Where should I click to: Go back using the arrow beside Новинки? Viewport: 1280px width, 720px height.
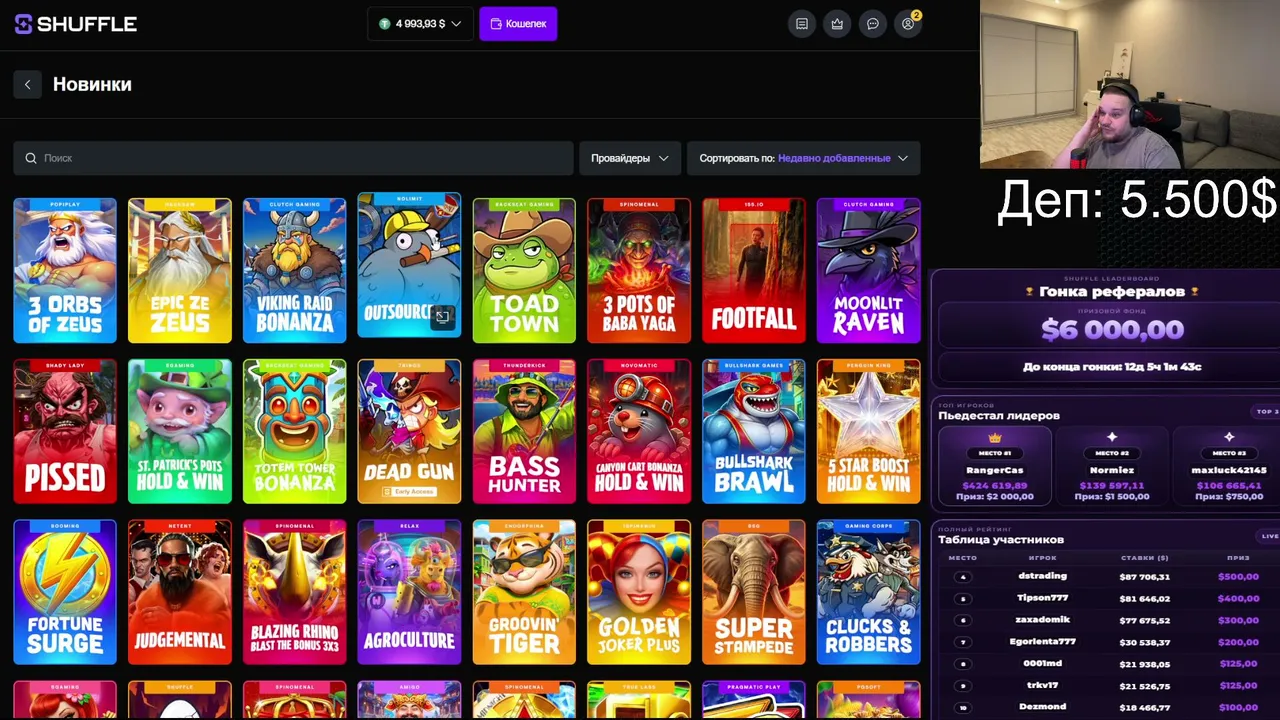click(28, 85)
